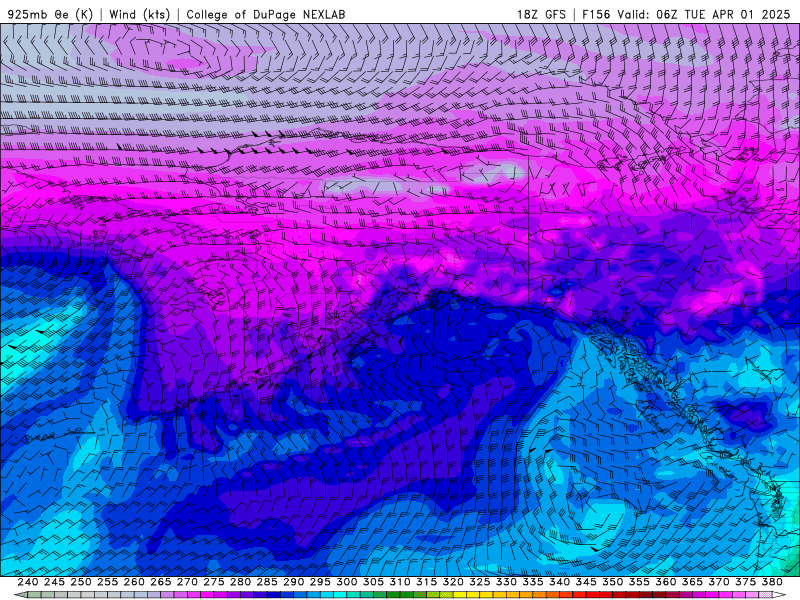Select the green swatch below 315 on colorbar

(x=420, y=595)
